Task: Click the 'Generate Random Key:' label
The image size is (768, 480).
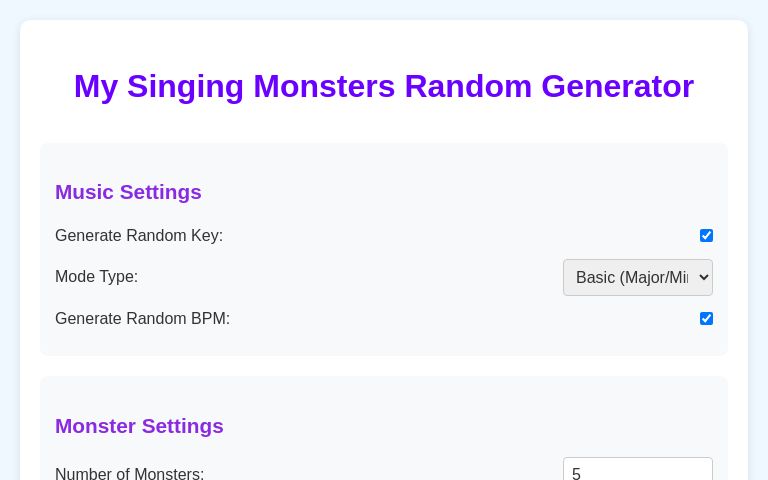Action: 139,236
